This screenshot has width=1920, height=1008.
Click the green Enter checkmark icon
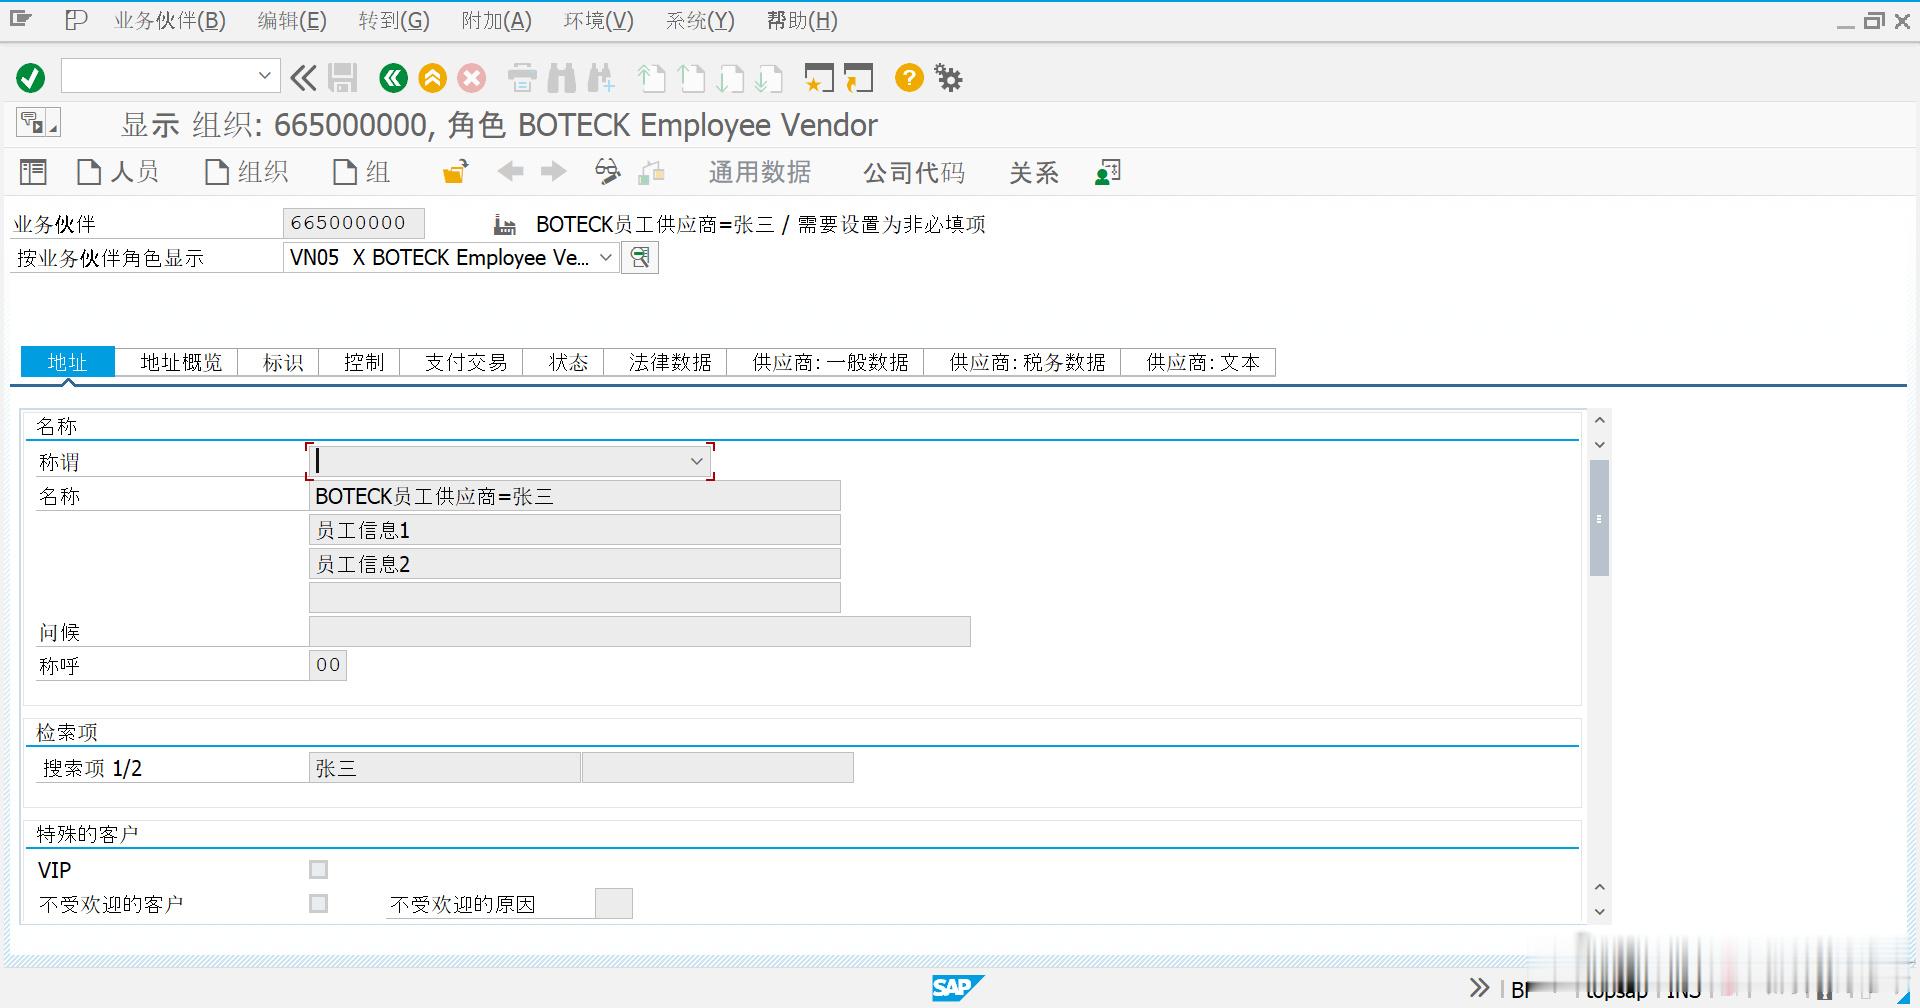pyautogui.click(x=31, y=77)
